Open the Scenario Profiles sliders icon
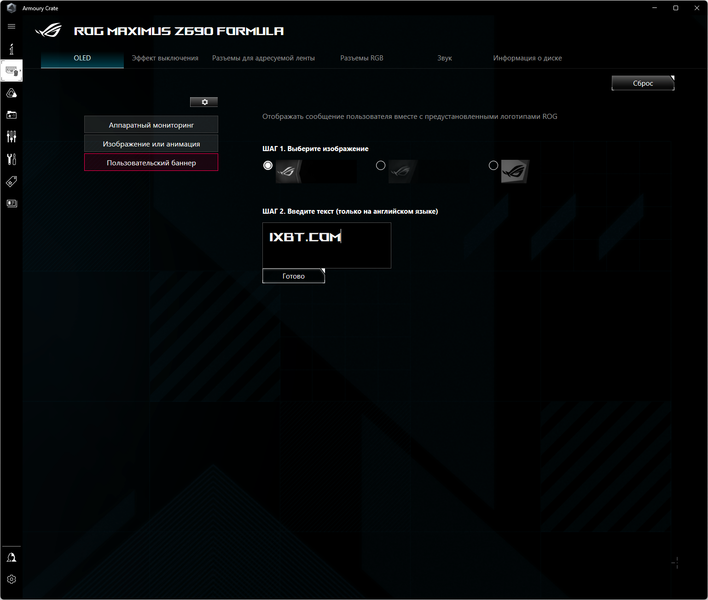This screenshot has height=600, width=708. pos(11,137)
